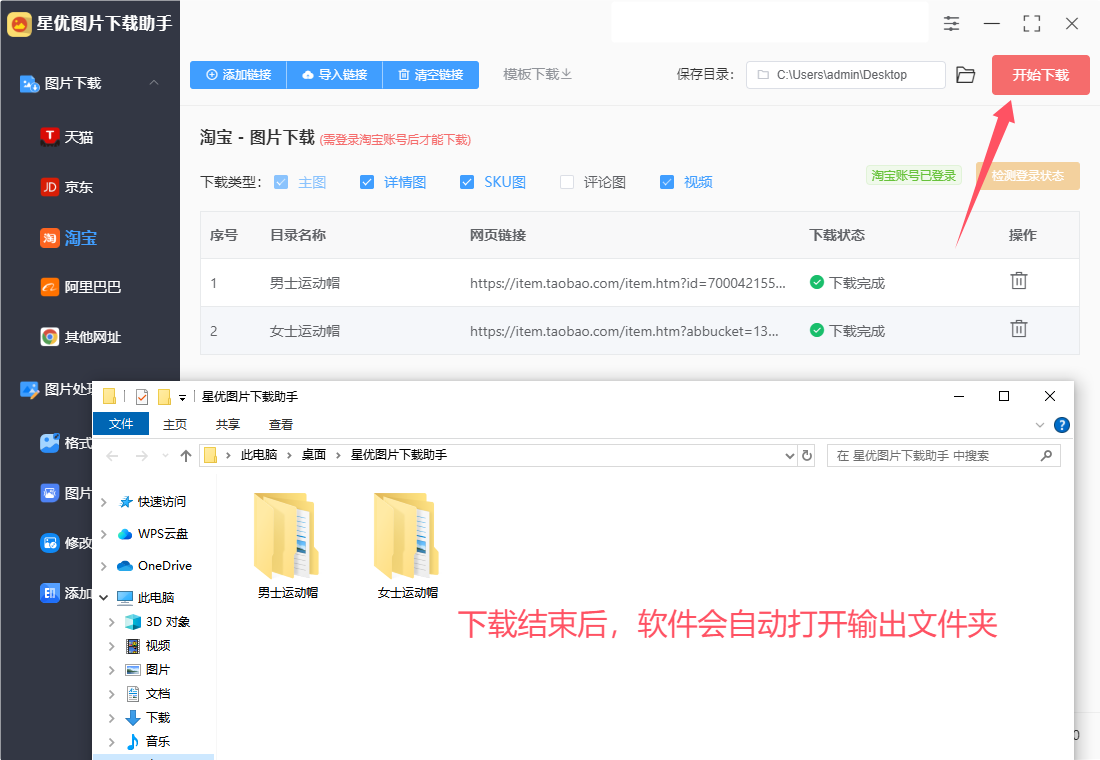Delete the 男士运动帽 row with trash icon

click(1019, 281)
